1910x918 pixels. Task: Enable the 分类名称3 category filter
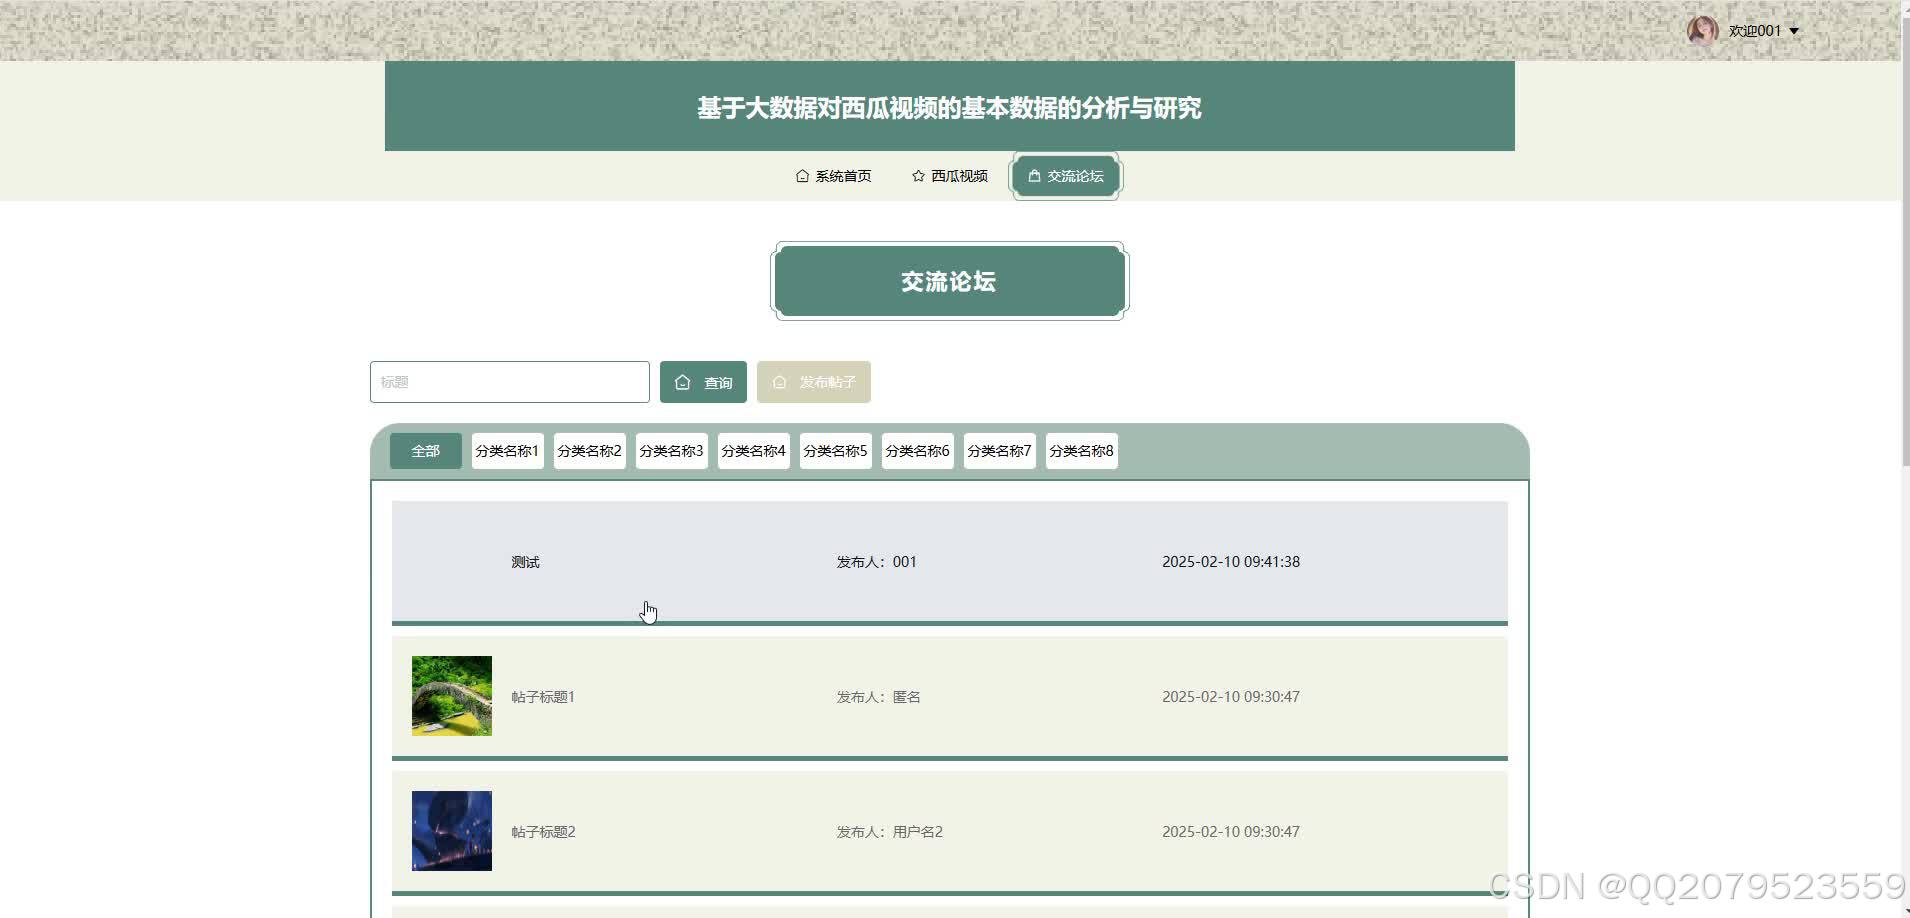pyautogui.click(x=670, y=450)
